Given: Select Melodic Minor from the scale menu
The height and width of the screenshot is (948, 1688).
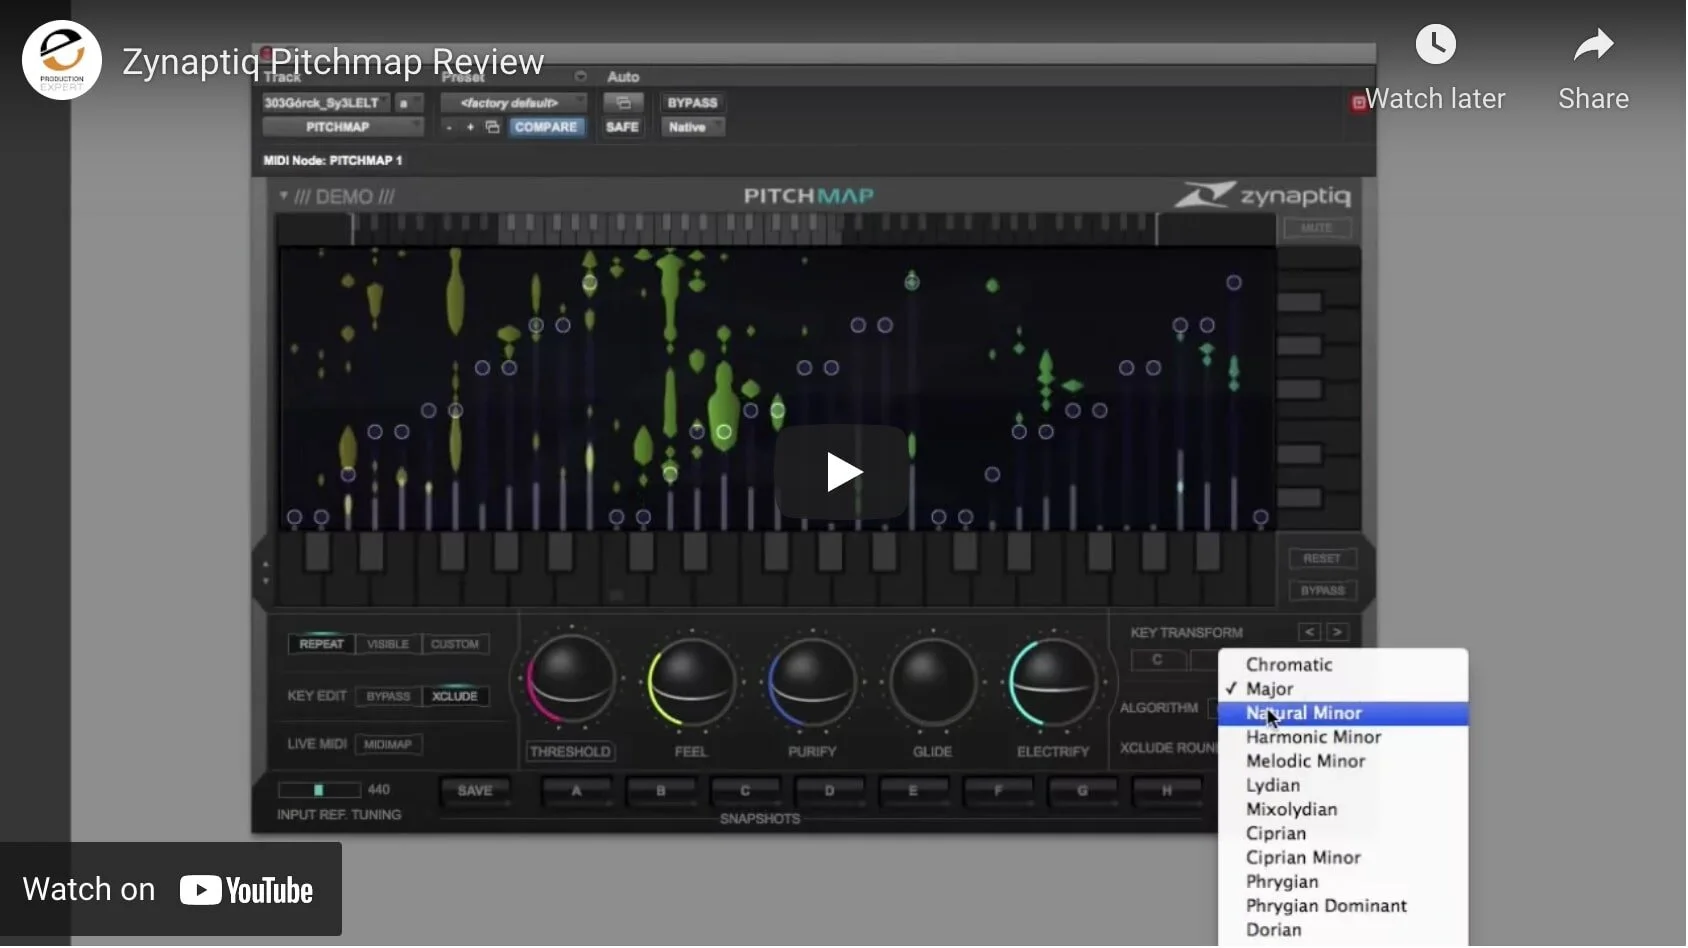Looking at the screenshot, I should 1343,761.
